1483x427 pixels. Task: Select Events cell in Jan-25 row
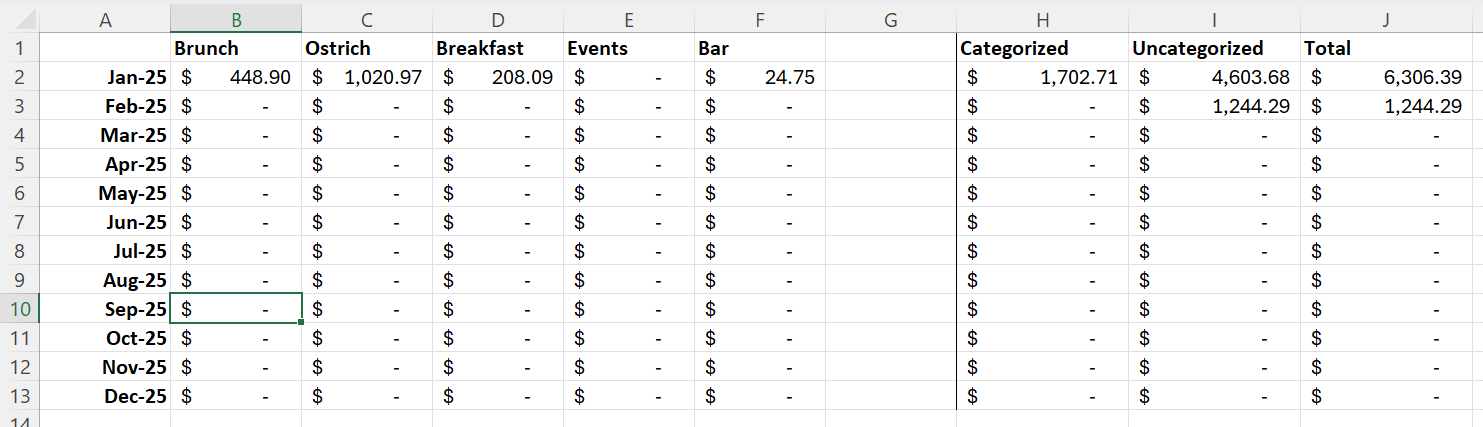pos(628,77)
